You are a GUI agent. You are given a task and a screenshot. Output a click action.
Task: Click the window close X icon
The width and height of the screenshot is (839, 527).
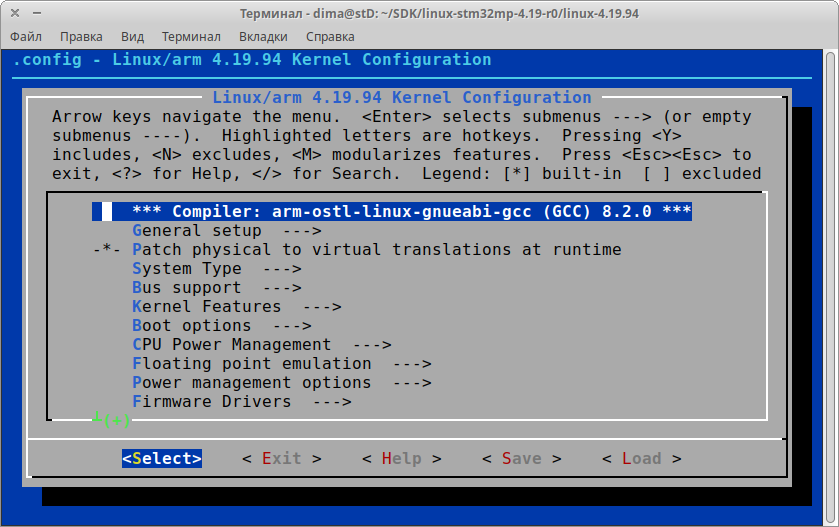[x=15, y=13]
